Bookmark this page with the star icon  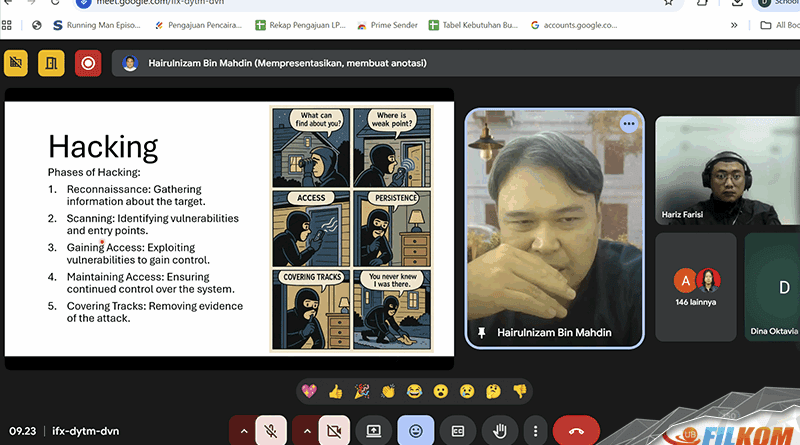668,3
